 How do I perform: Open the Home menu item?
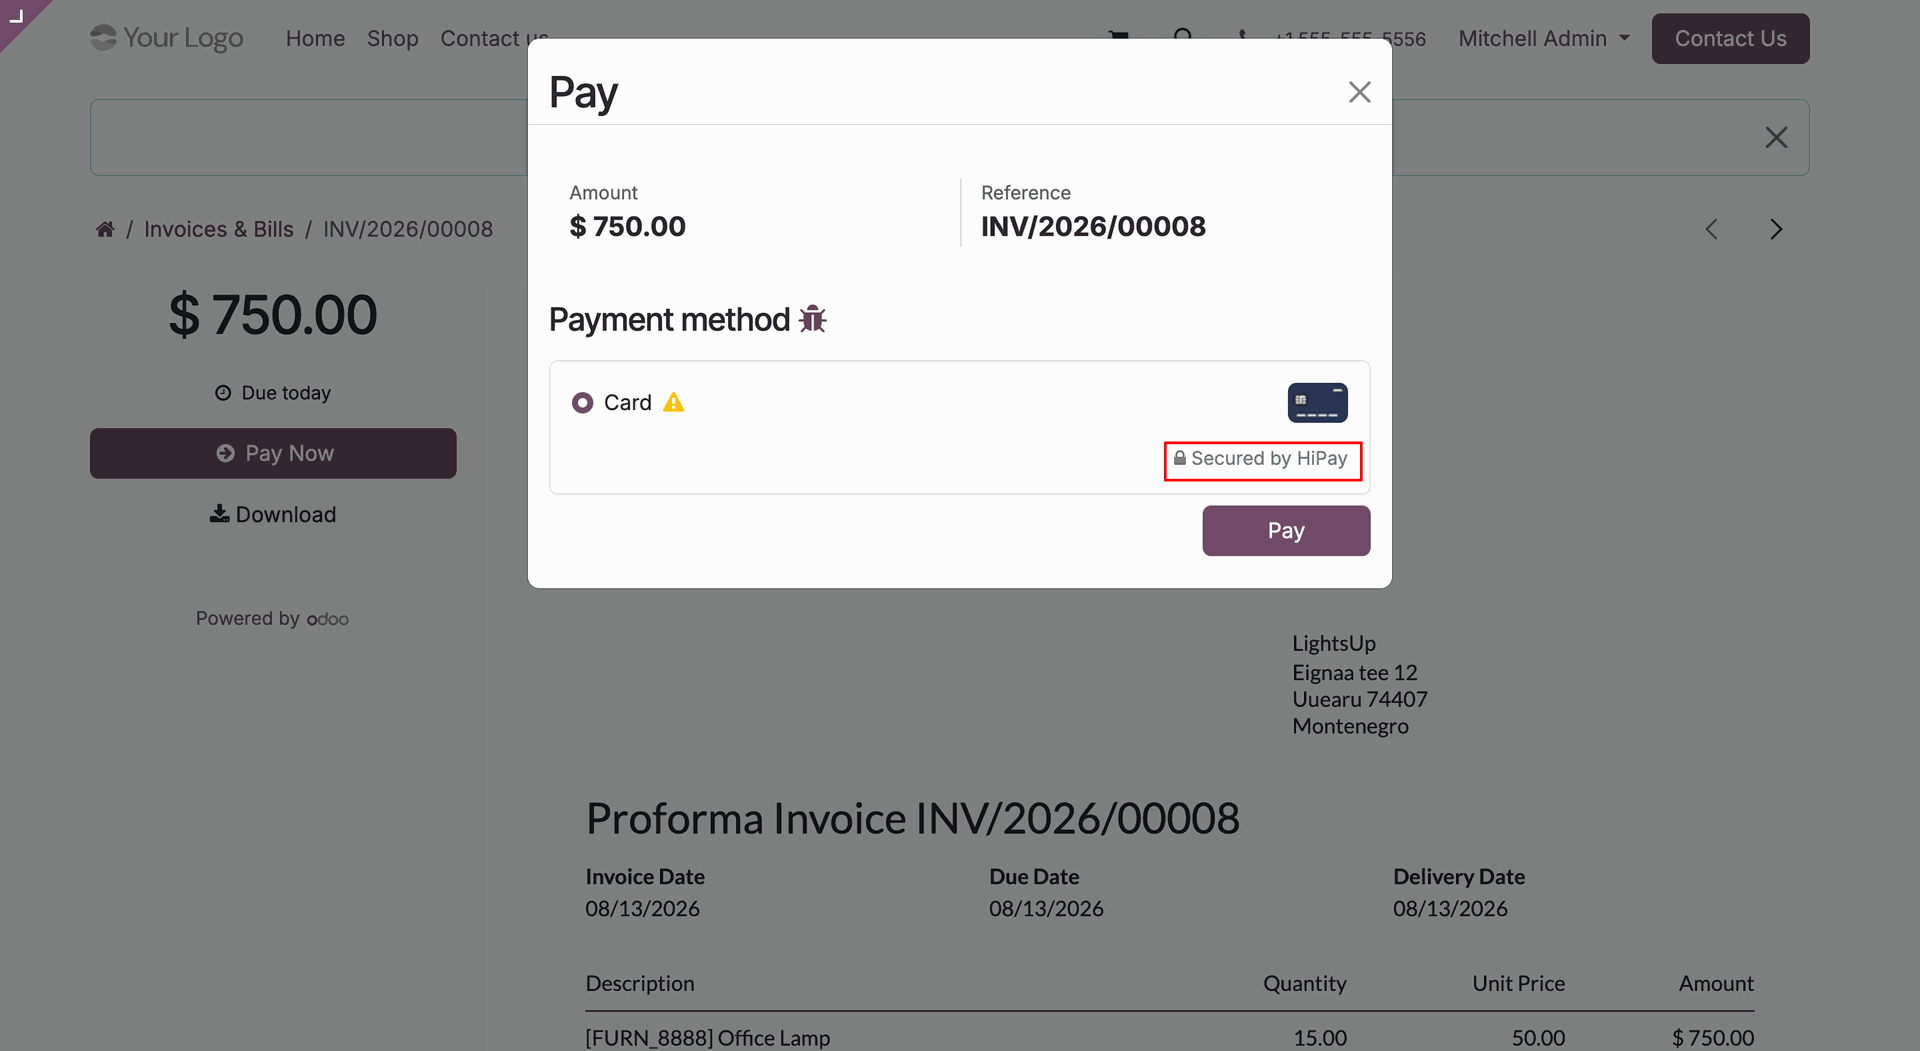[315, 38]
